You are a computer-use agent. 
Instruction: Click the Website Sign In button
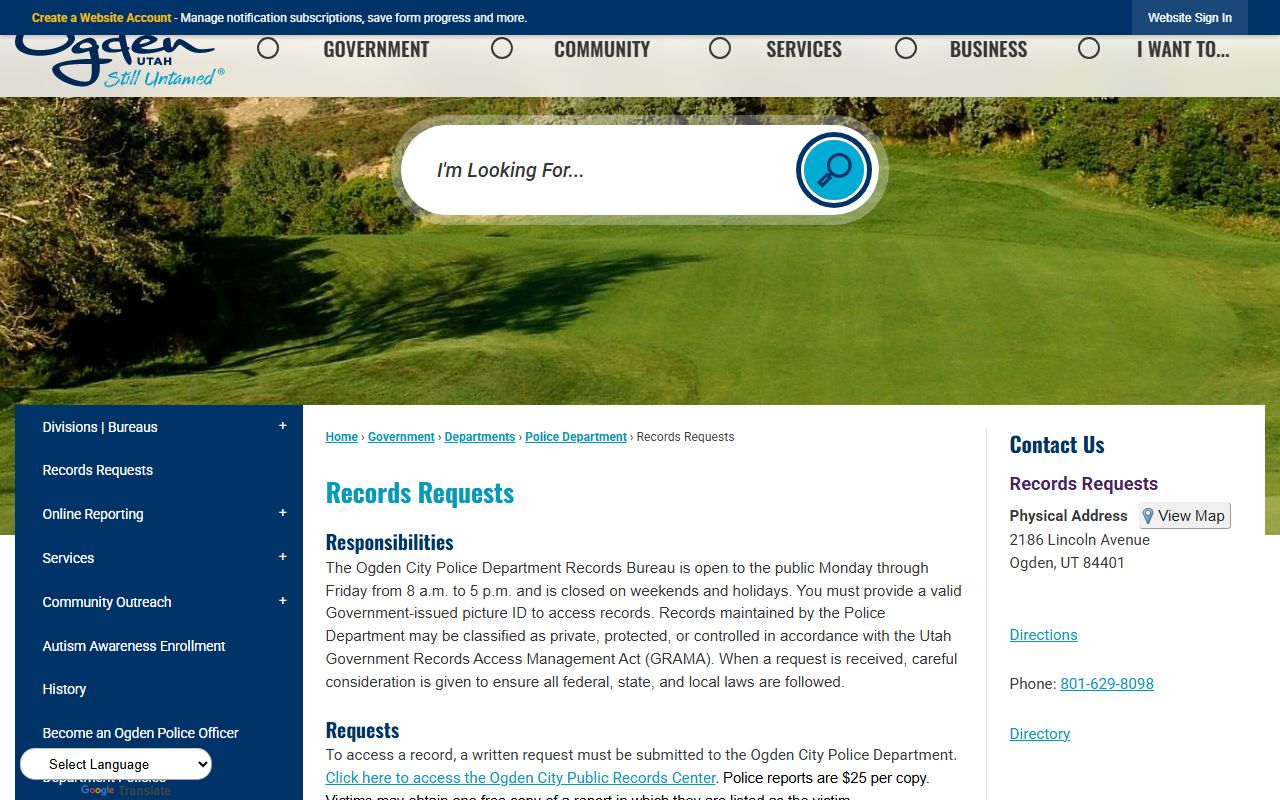pos(1189,18)
